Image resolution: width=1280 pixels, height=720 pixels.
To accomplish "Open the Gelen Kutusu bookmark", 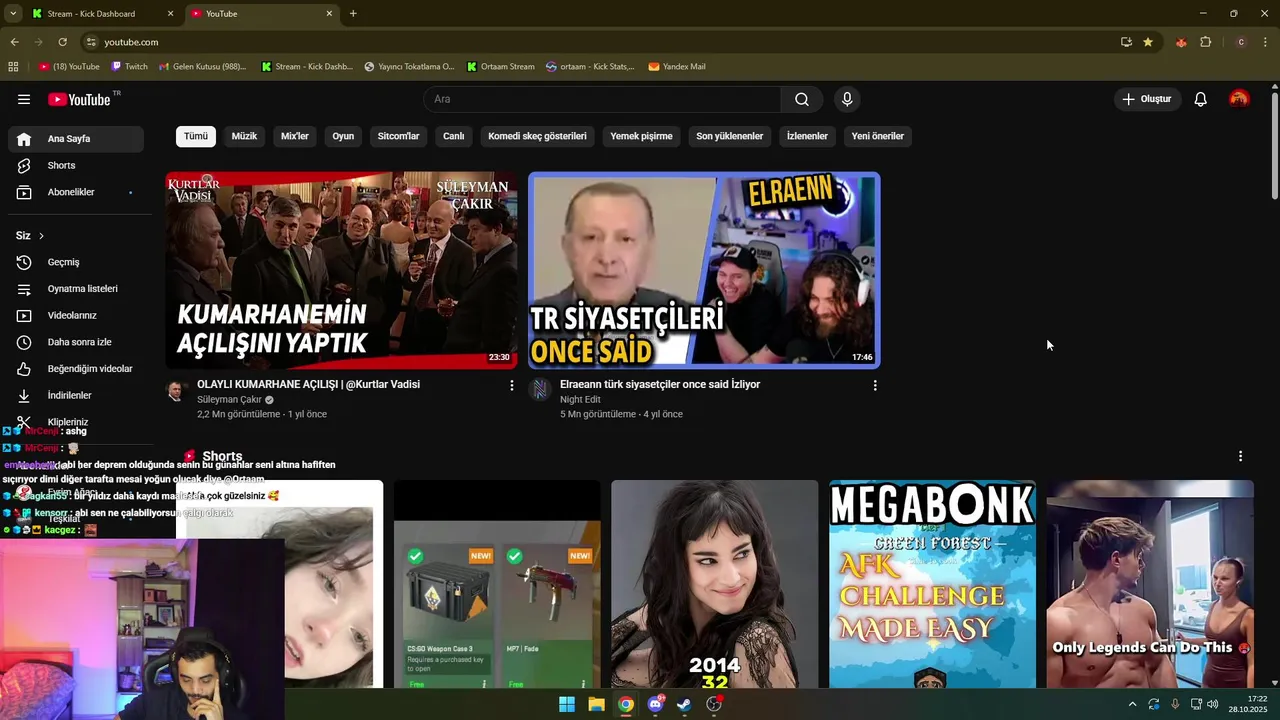I will pyautogui.click(x=202, y=67).
